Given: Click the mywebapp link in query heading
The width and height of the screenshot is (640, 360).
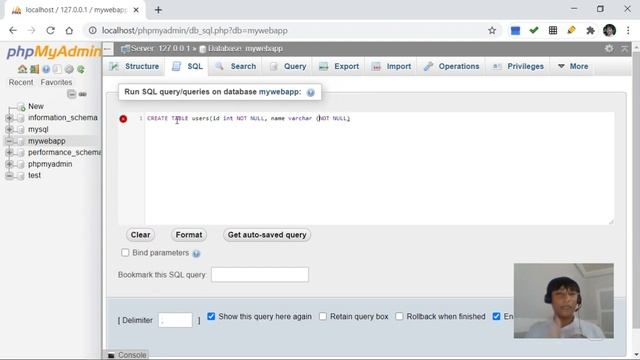Looking at the screenshot, I should [x=280, y=92].
